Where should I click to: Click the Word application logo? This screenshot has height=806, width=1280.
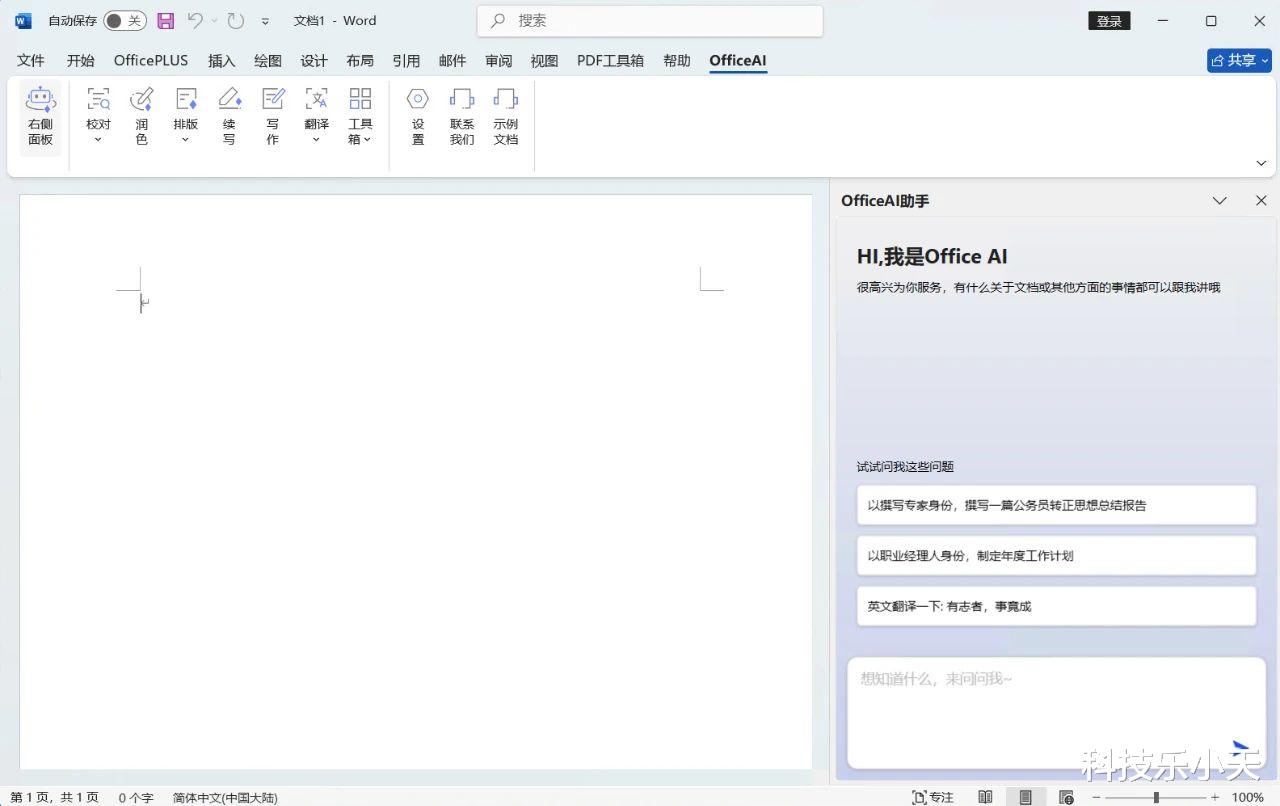click(x=23, y=20)
